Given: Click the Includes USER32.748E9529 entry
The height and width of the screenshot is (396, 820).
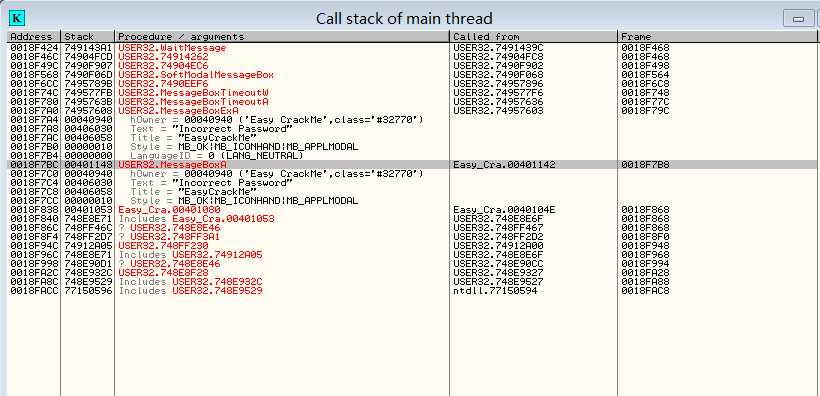Looking at the screenshot, I should point(190,291).
